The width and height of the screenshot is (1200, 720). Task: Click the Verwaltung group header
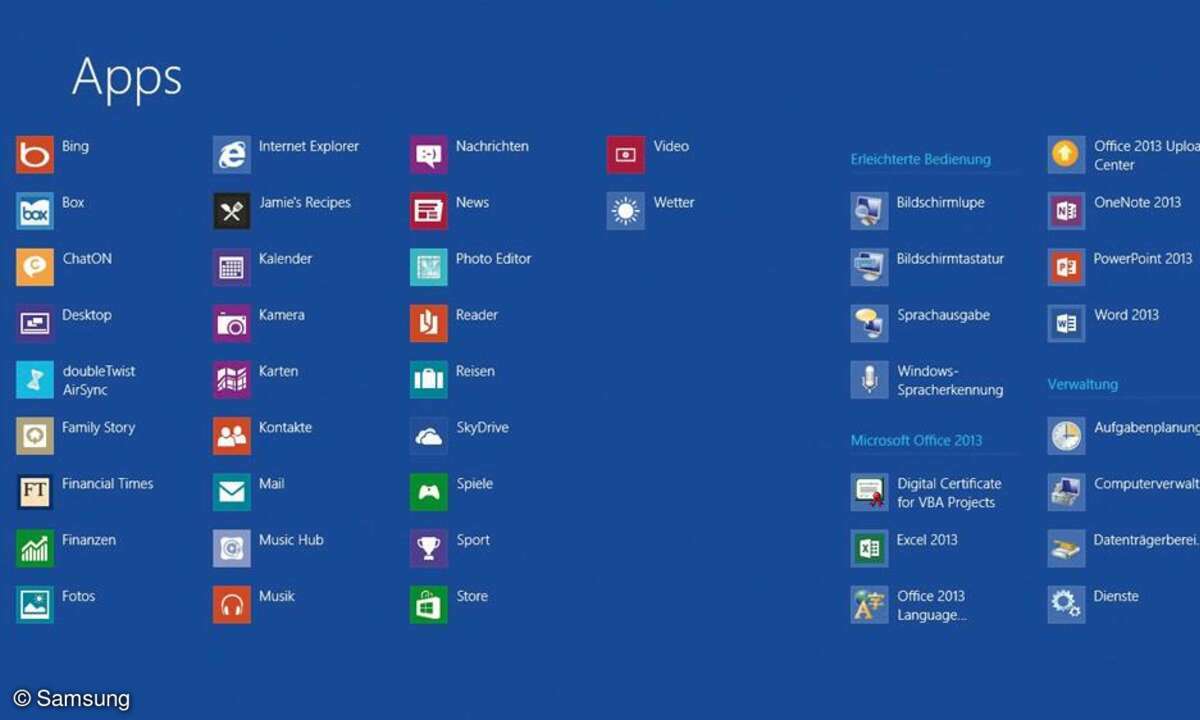[1082, 384]
